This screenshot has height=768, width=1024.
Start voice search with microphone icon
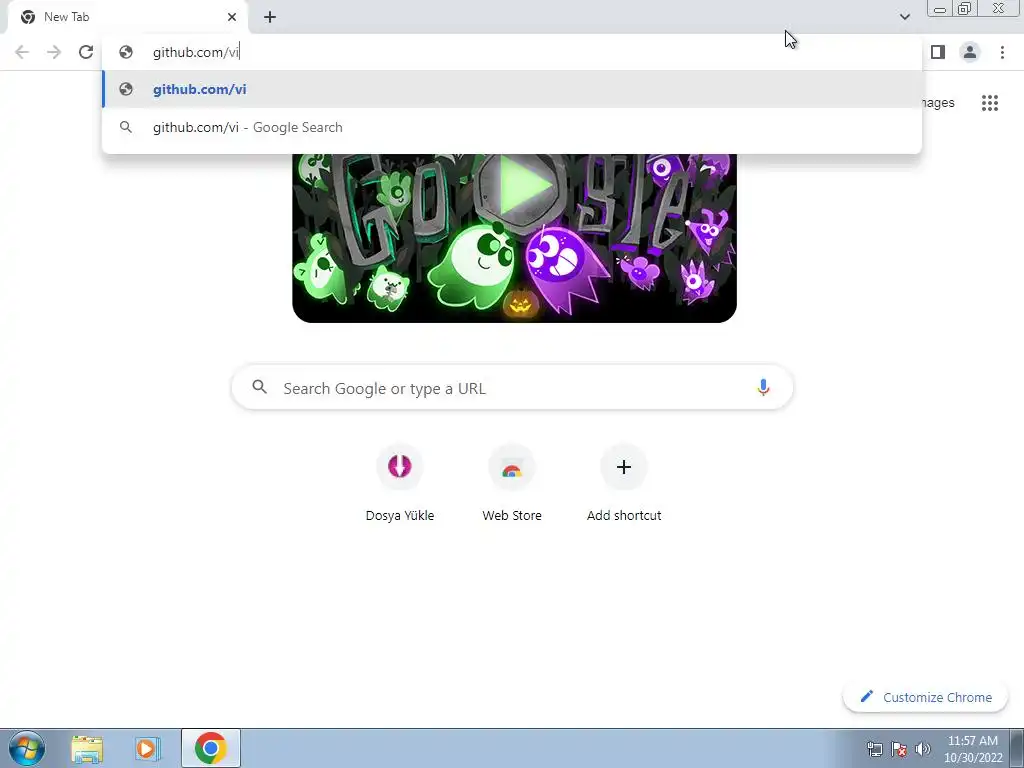pyautogui.click(x=762, y=388)
